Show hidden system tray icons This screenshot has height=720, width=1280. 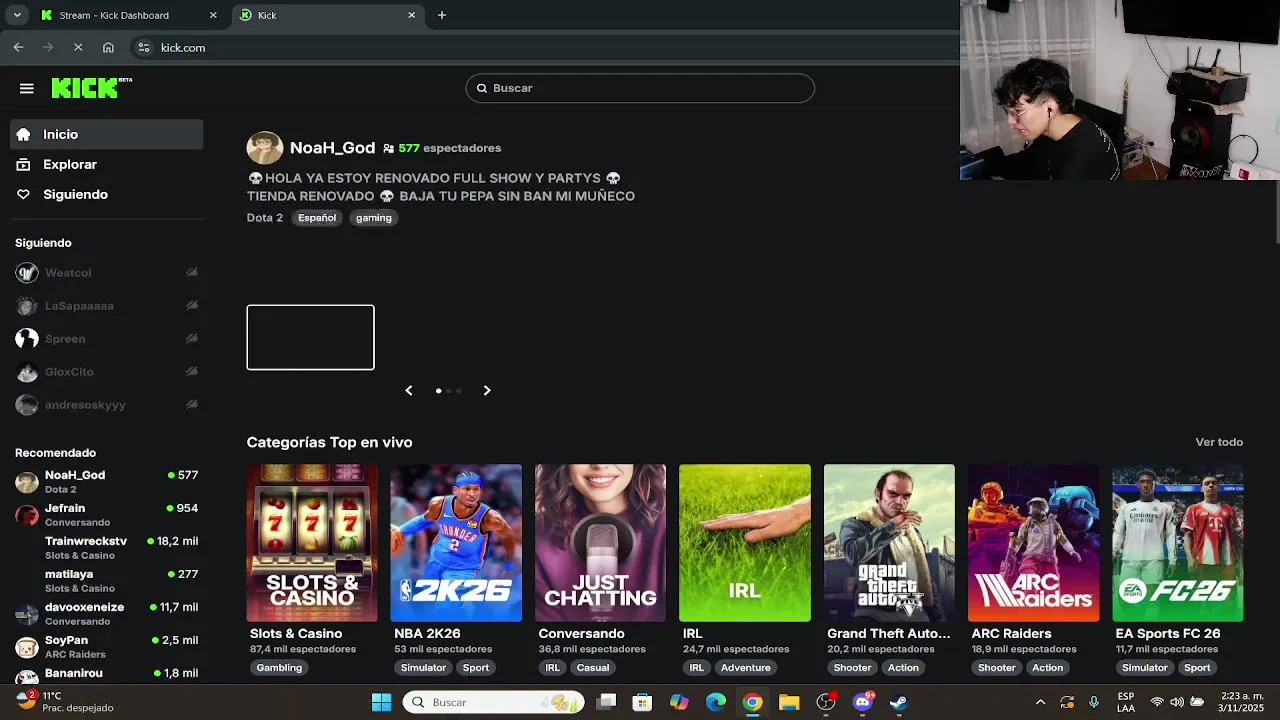pos(1040,702)
